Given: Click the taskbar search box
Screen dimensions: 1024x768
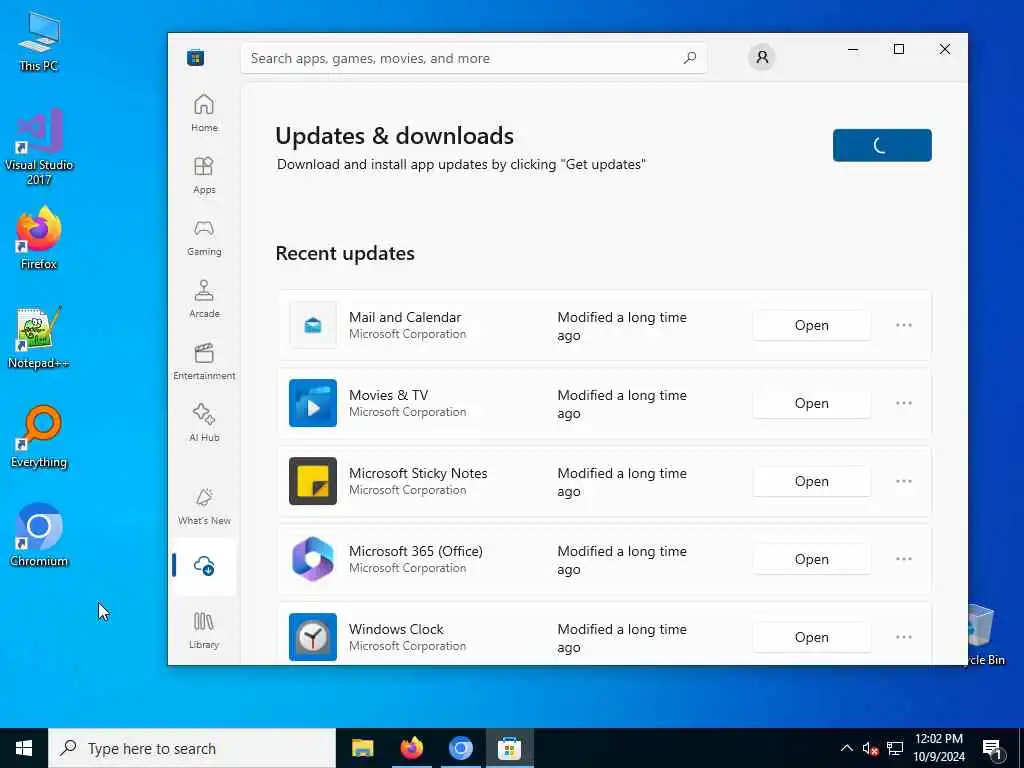Looking at the screenshot, I should 192,748.
